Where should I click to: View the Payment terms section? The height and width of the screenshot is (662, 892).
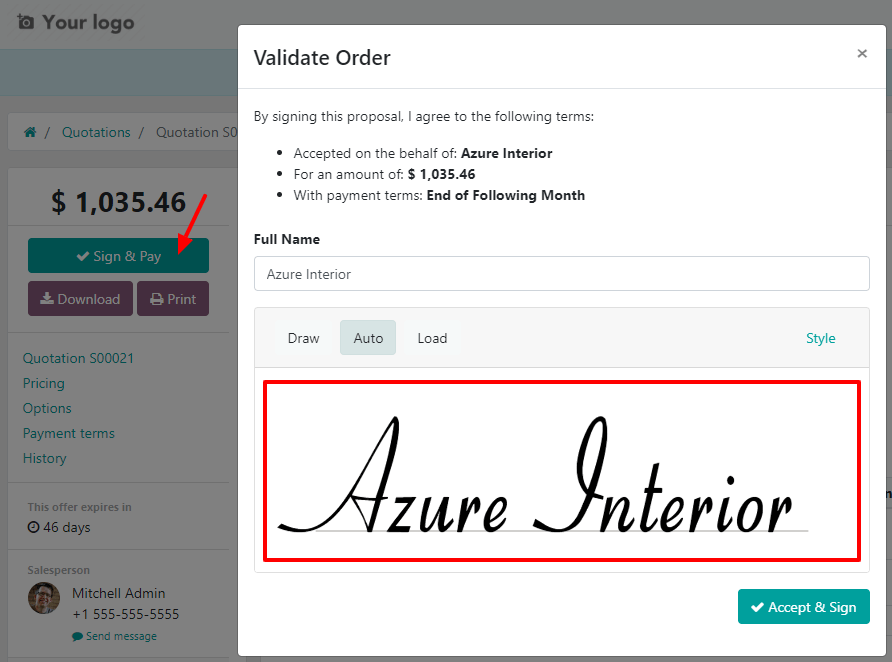68,433
